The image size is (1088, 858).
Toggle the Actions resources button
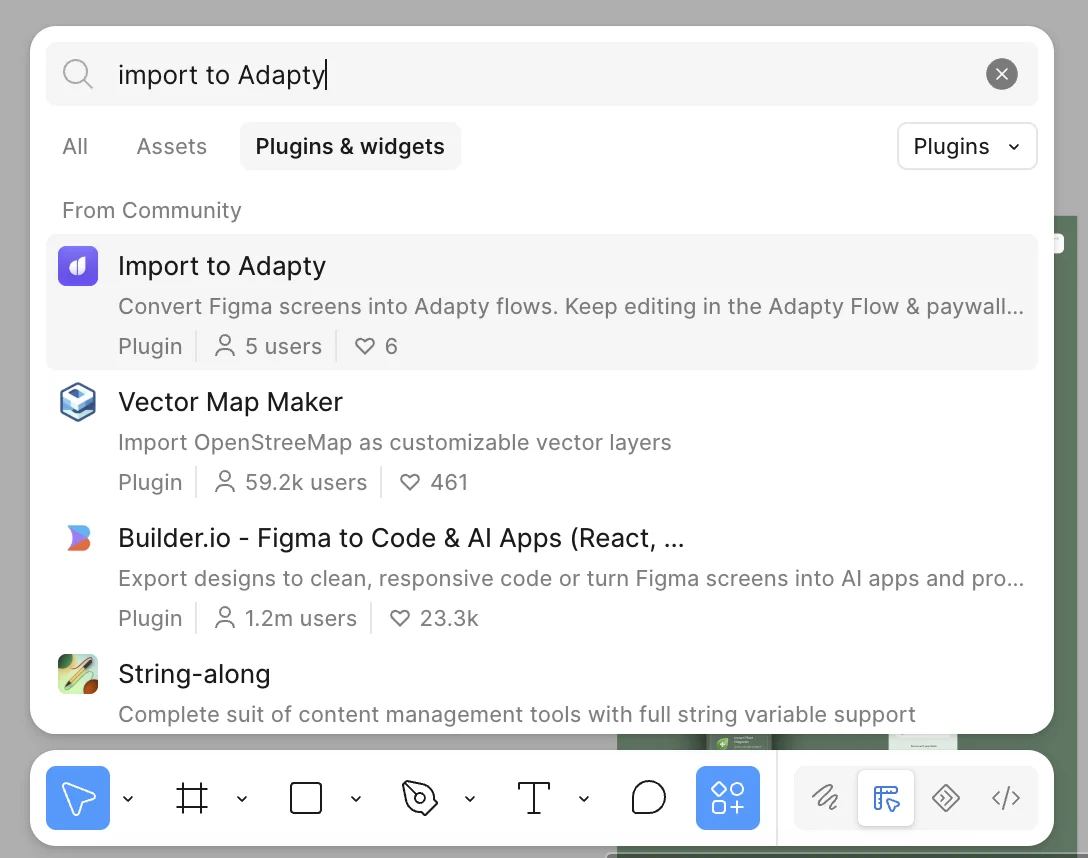(x=728, y=798)
